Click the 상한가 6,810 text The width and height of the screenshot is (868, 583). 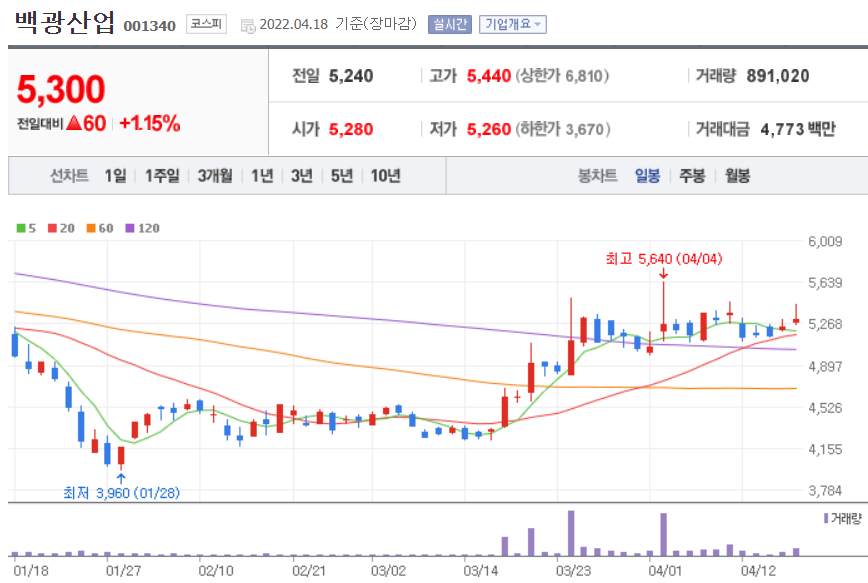coord(562,76)
